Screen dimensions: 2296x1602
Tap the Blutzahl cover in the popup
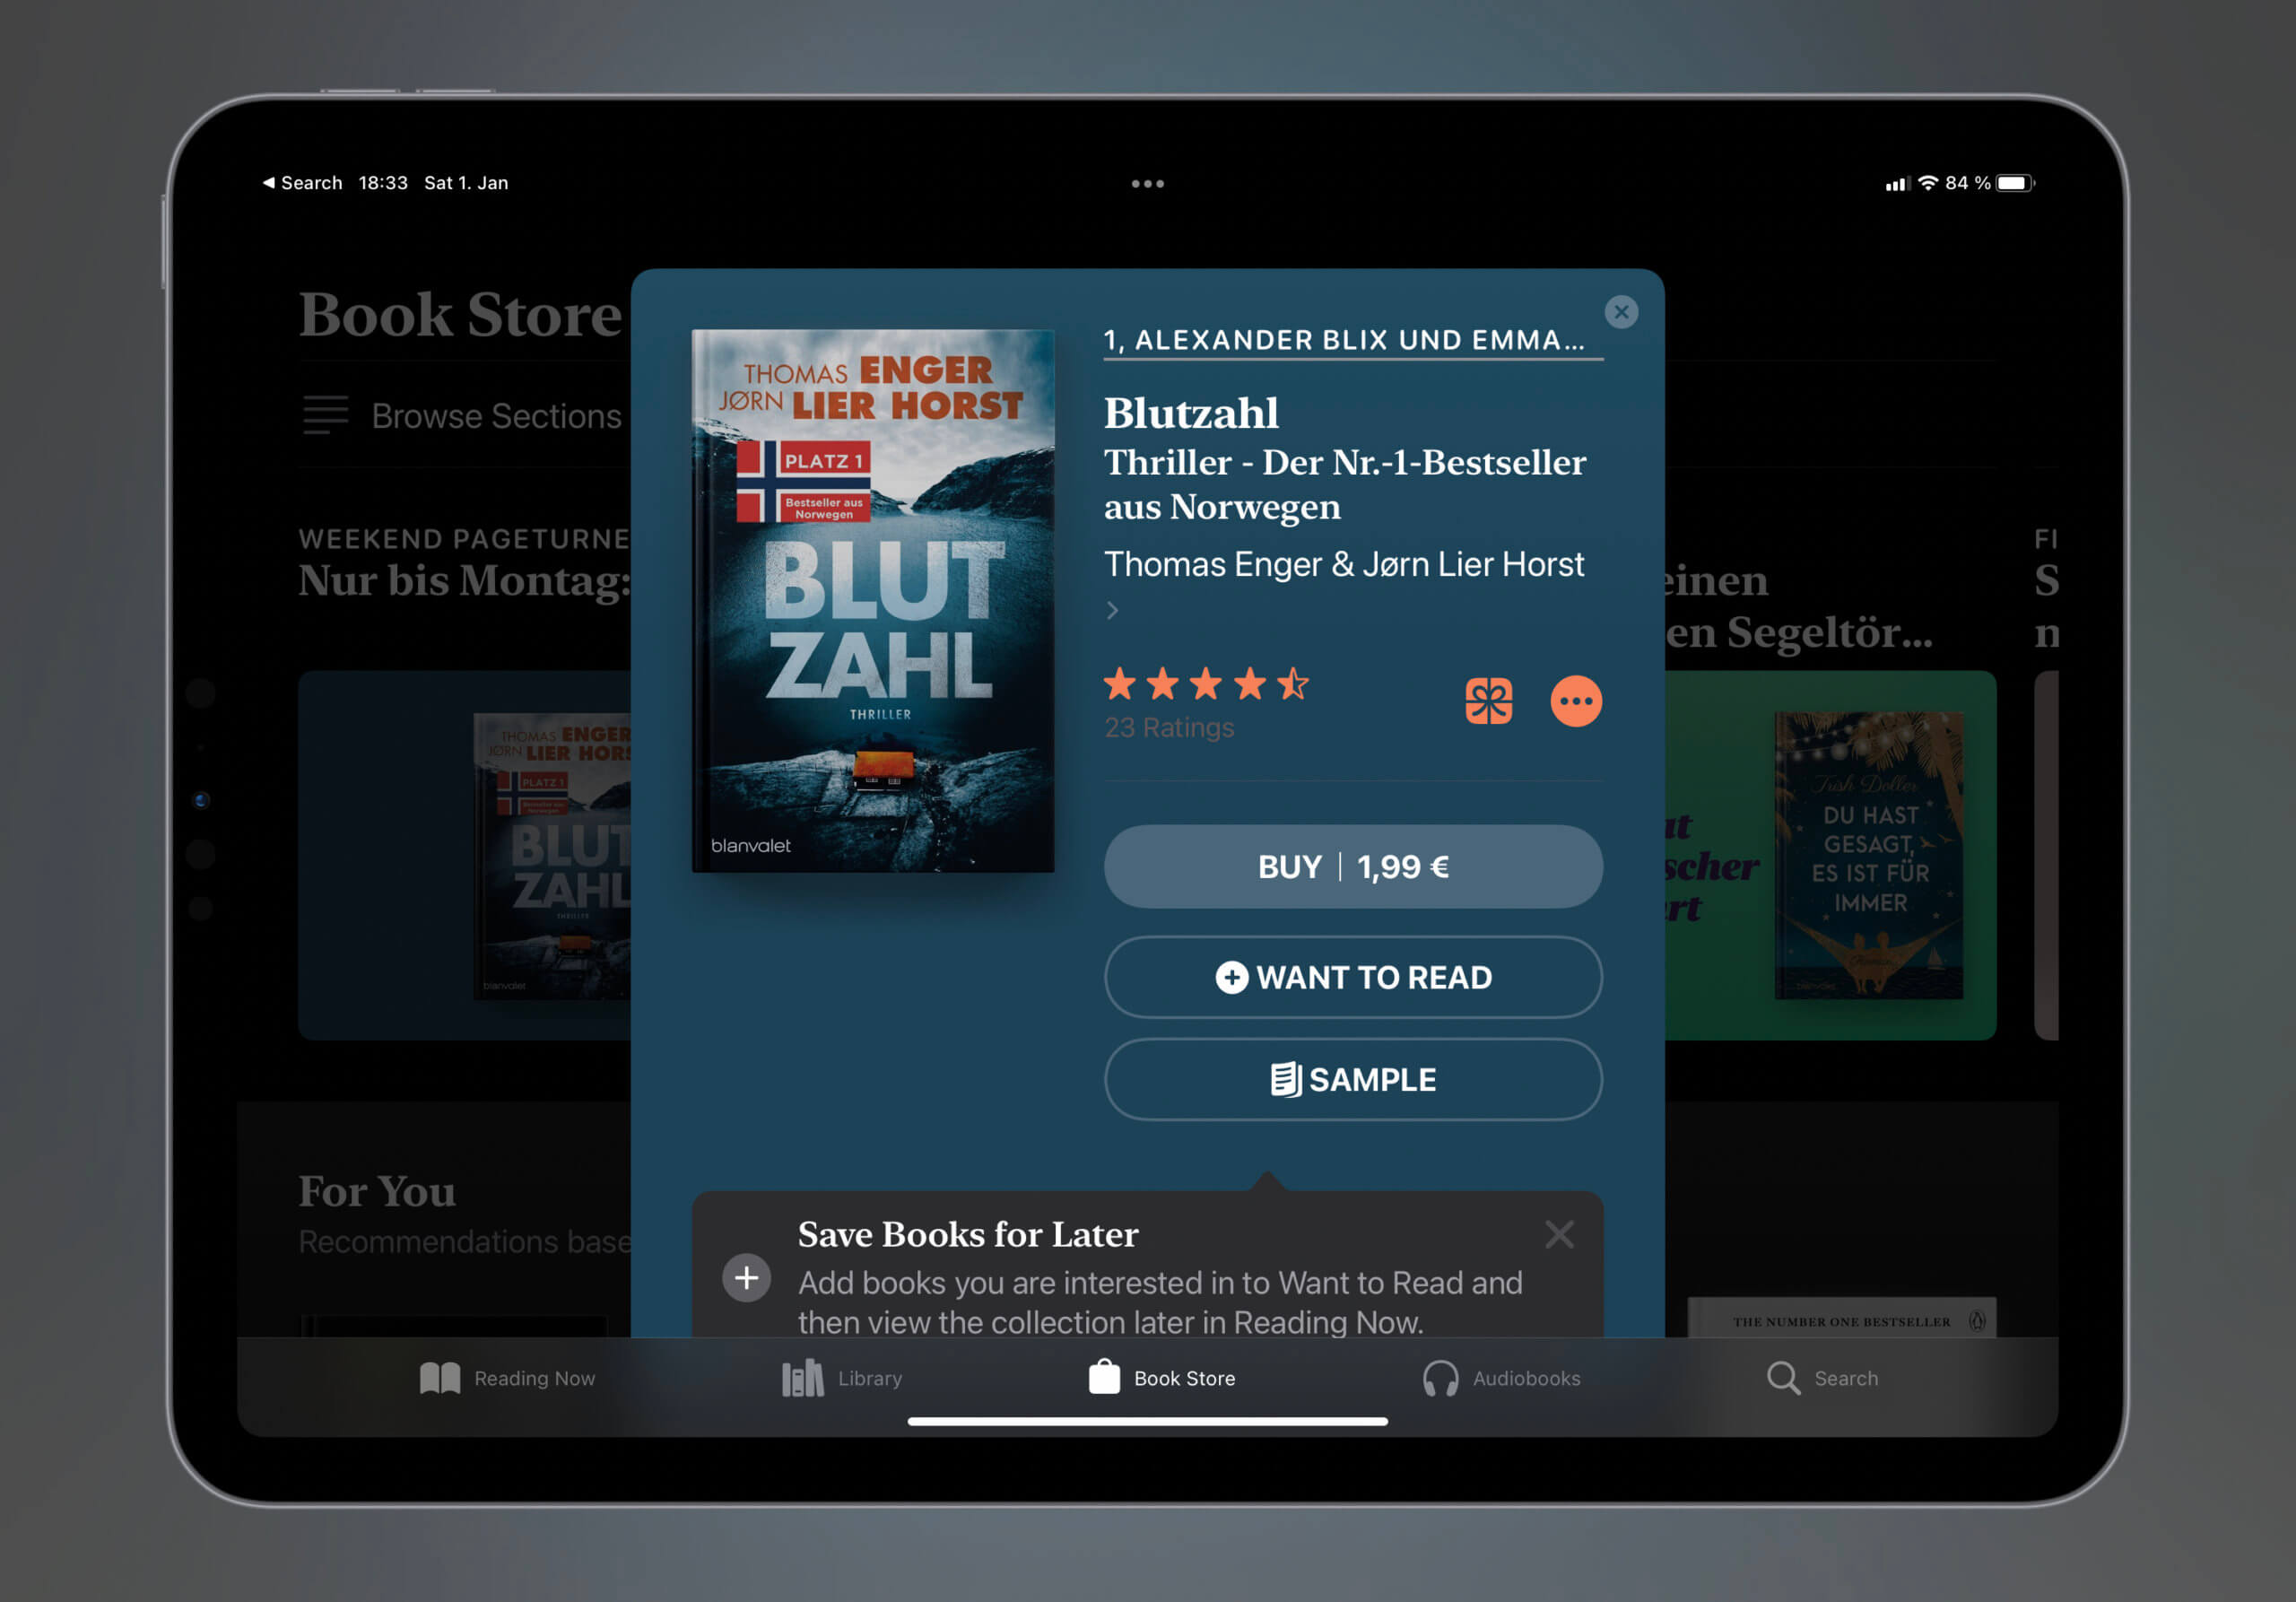873,601
